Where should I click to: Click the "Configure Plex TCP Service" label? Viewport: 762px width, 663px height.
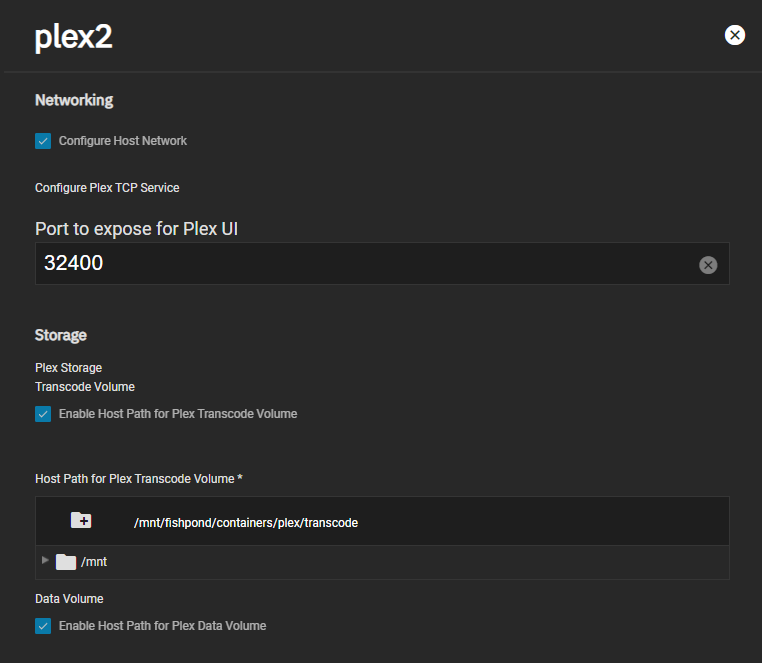107,188
